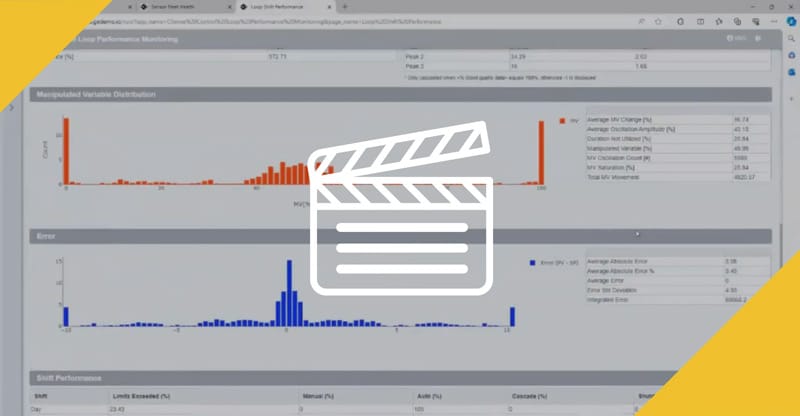Open the split screen toolbar icon

pos(700,21)
